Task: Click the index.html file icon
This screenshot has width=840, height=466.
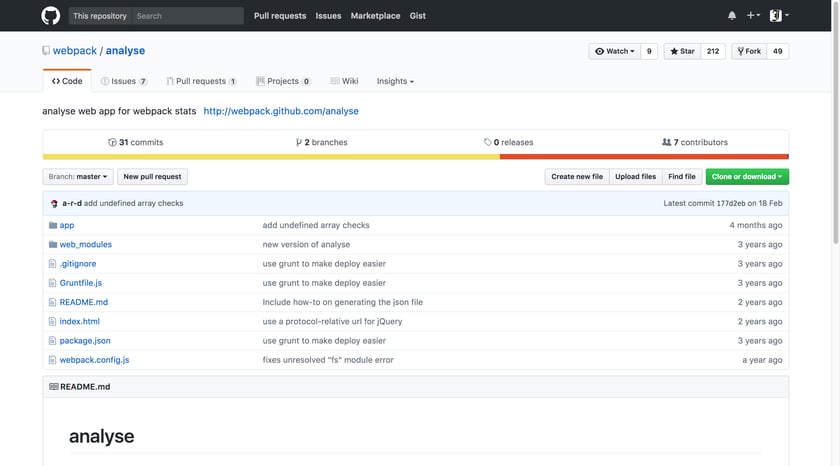Action: point(52,321)
